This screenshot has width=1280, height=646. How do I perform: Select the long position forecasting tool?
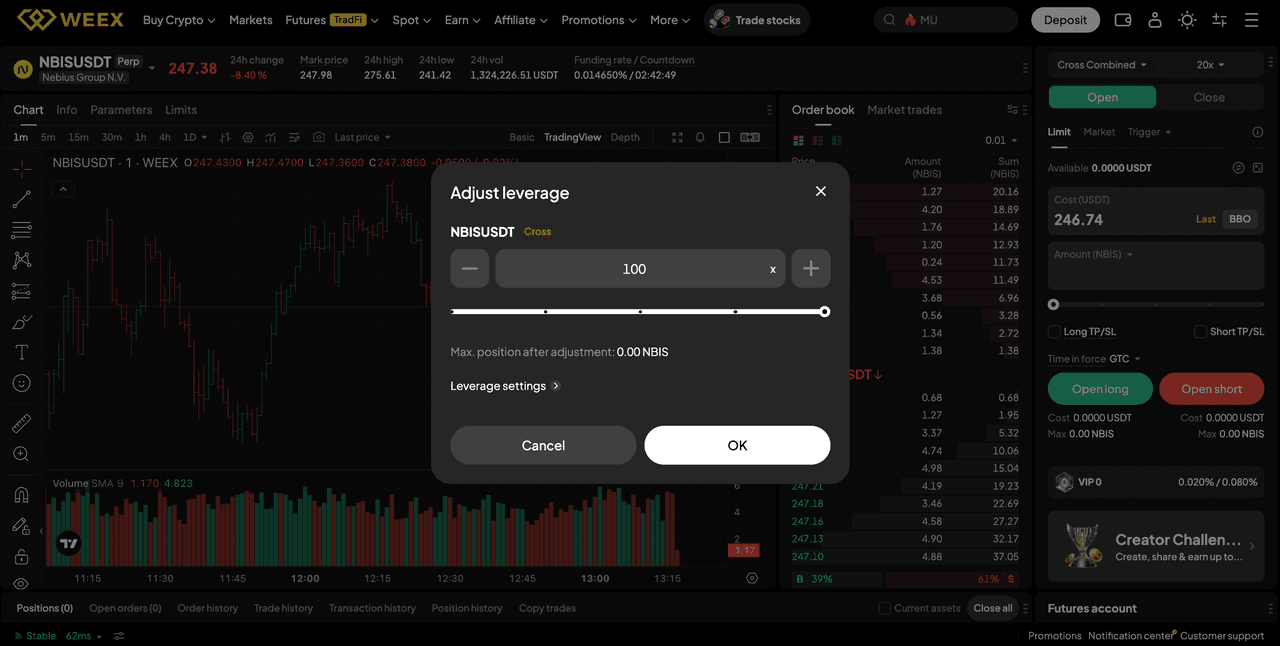point(21,292)
